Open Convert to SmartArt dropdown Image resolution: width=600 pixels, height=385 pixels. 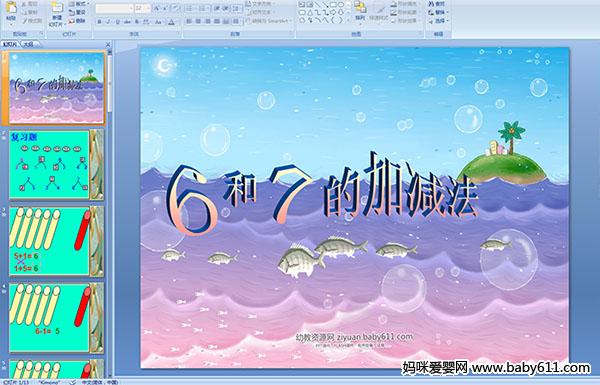269,21
